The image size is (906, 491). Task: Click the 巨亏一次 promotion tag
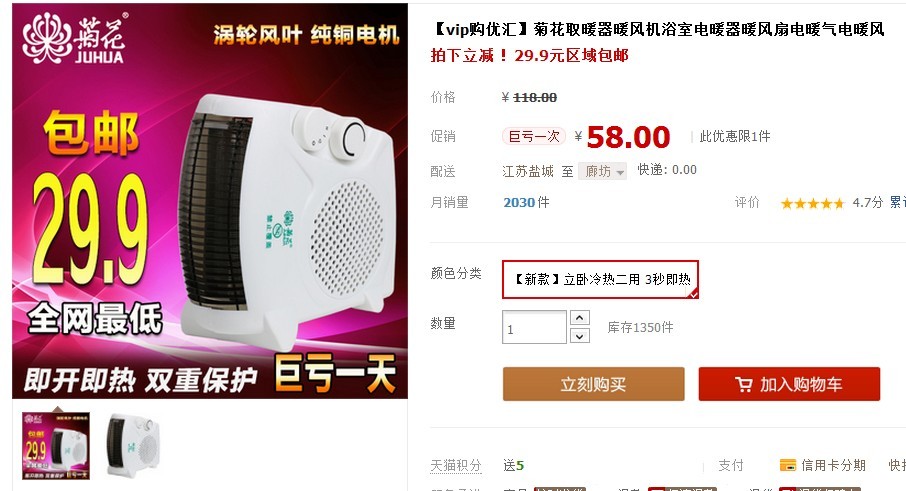coord(533,136)
